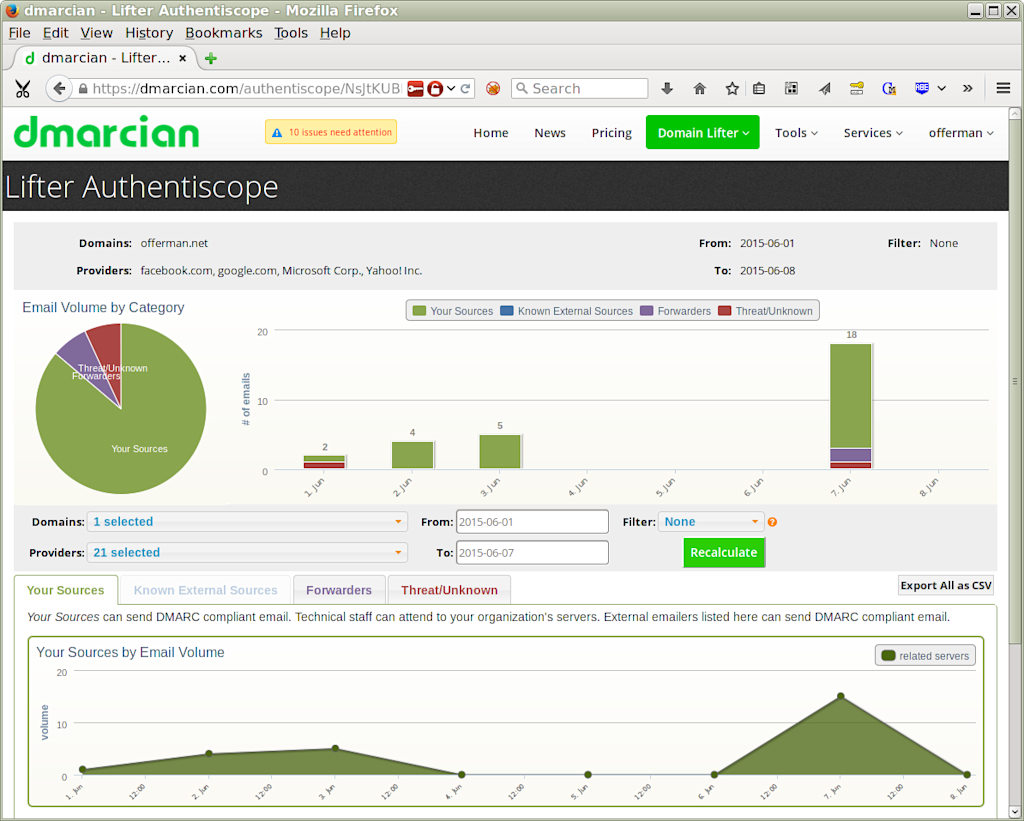Toggle Forwarders legend entry

click(x=676, y=311)
